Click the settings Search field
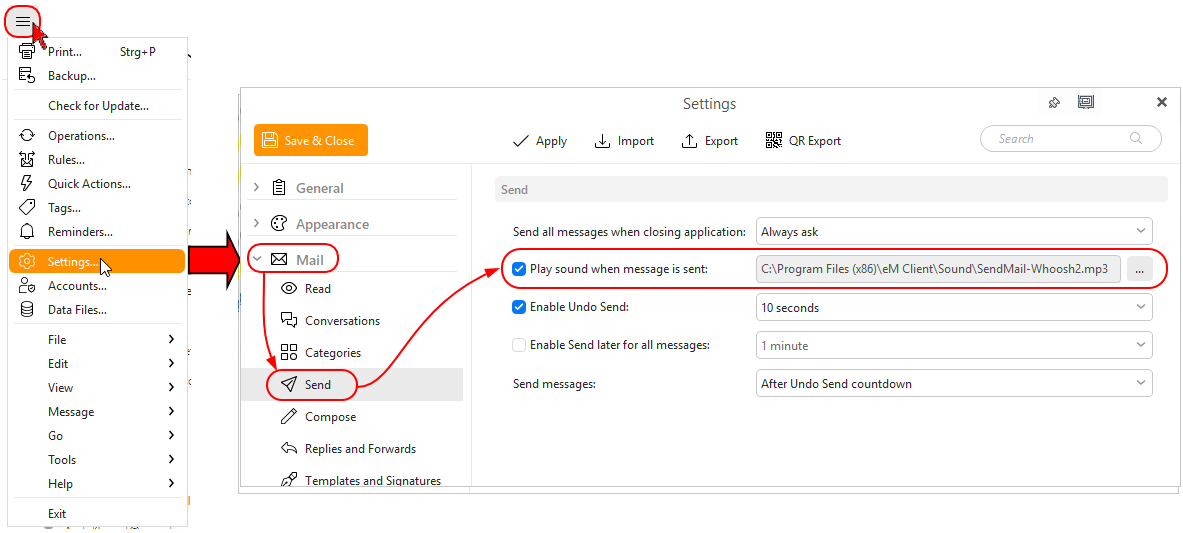1183x533 pixels. click(x=1060, y=139)
